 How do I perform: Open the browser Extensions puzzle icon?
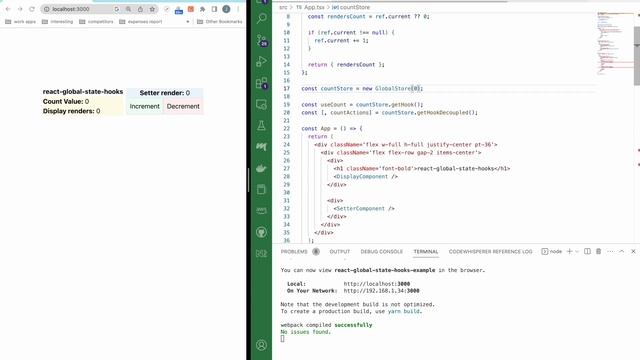[x=202, y=9]
